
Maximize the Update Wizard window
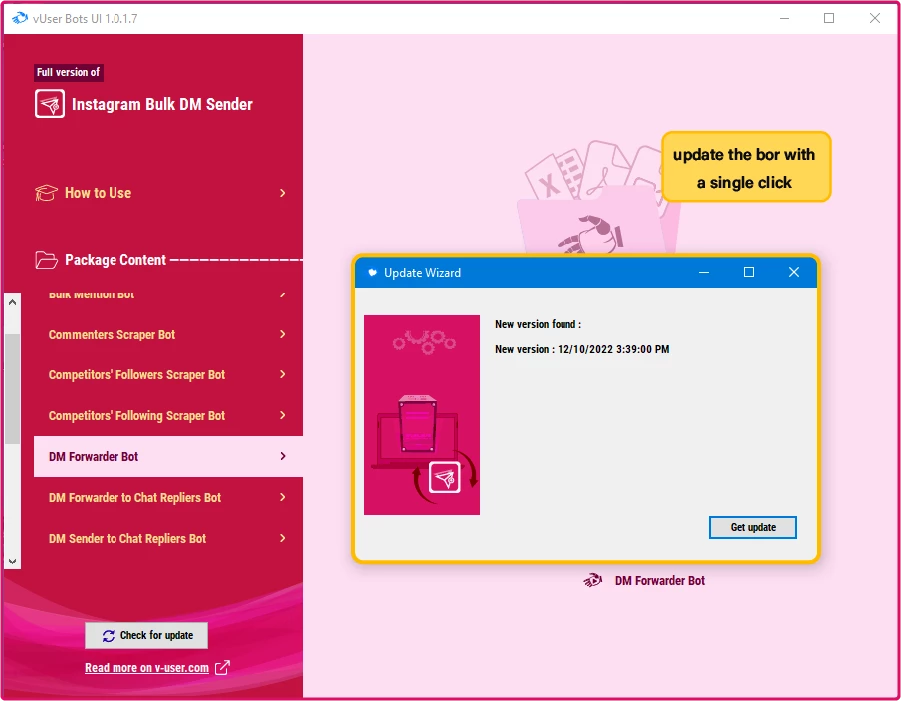click(x=749, y=272)
